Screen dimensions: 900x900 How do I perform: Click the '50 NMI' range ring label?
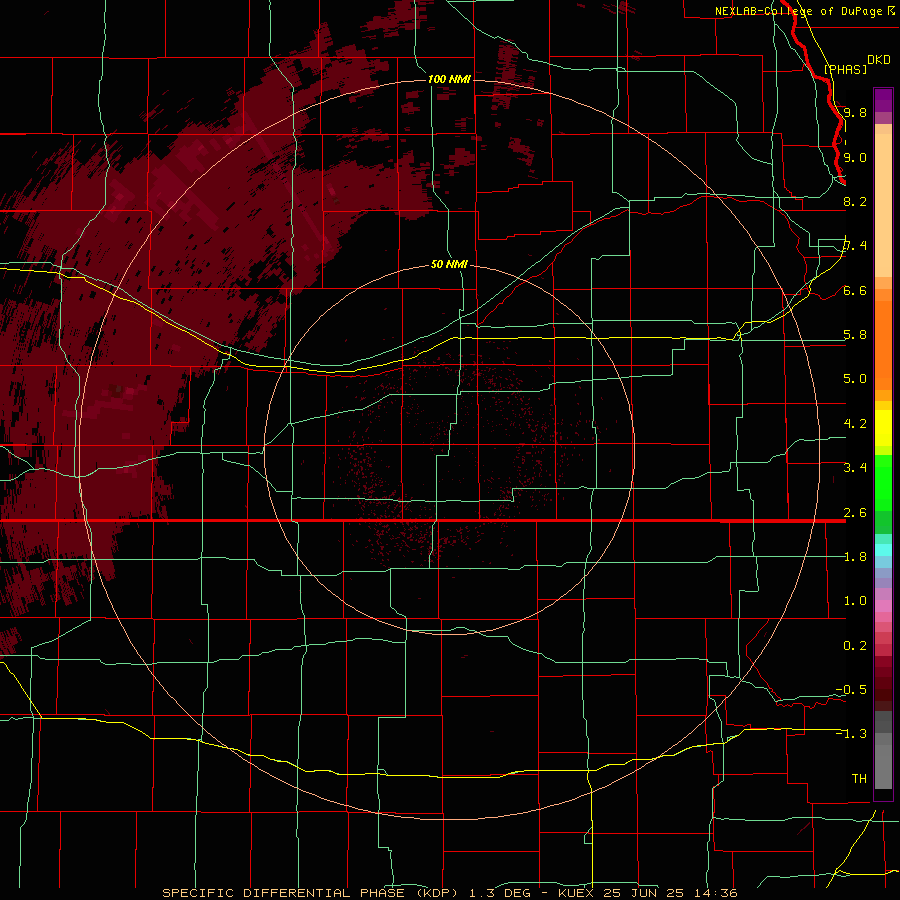449,264
